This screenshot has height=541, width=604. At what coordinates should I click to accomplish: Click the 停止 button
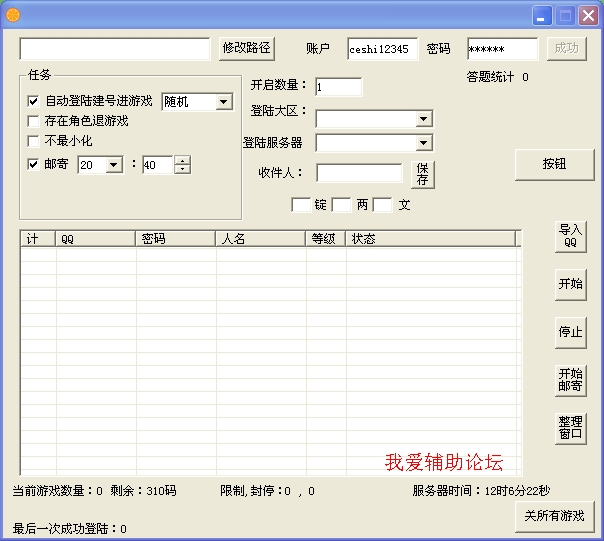(570, 333)
